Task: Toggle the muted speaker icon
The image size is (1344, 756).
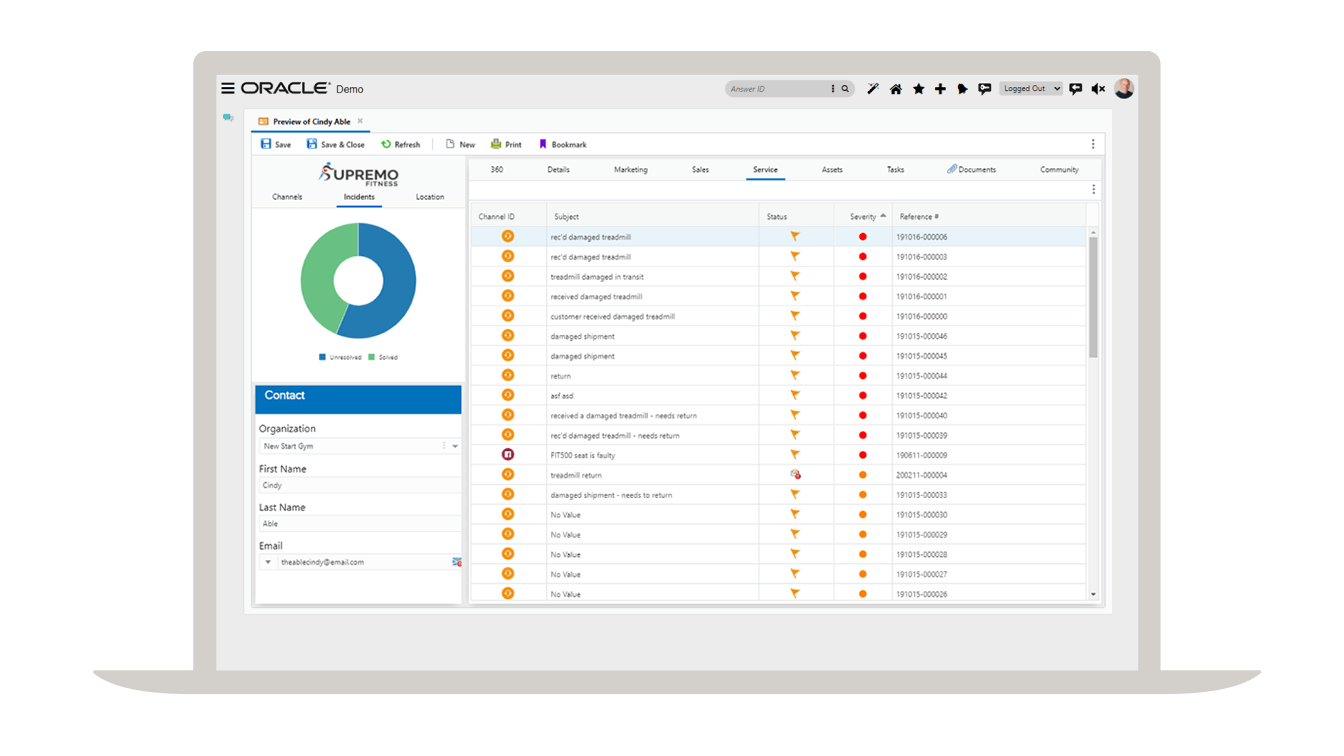Action: [x=1098, y=89]
